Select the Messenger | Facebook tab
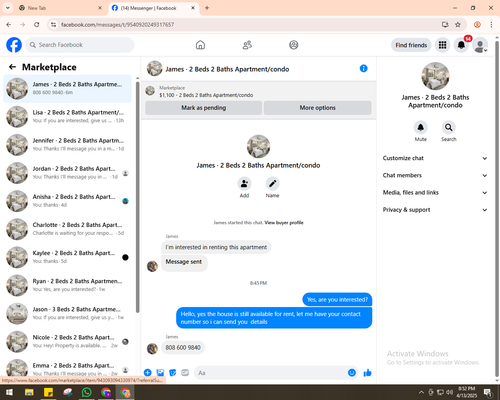500x400 pixels. point(153,8)
